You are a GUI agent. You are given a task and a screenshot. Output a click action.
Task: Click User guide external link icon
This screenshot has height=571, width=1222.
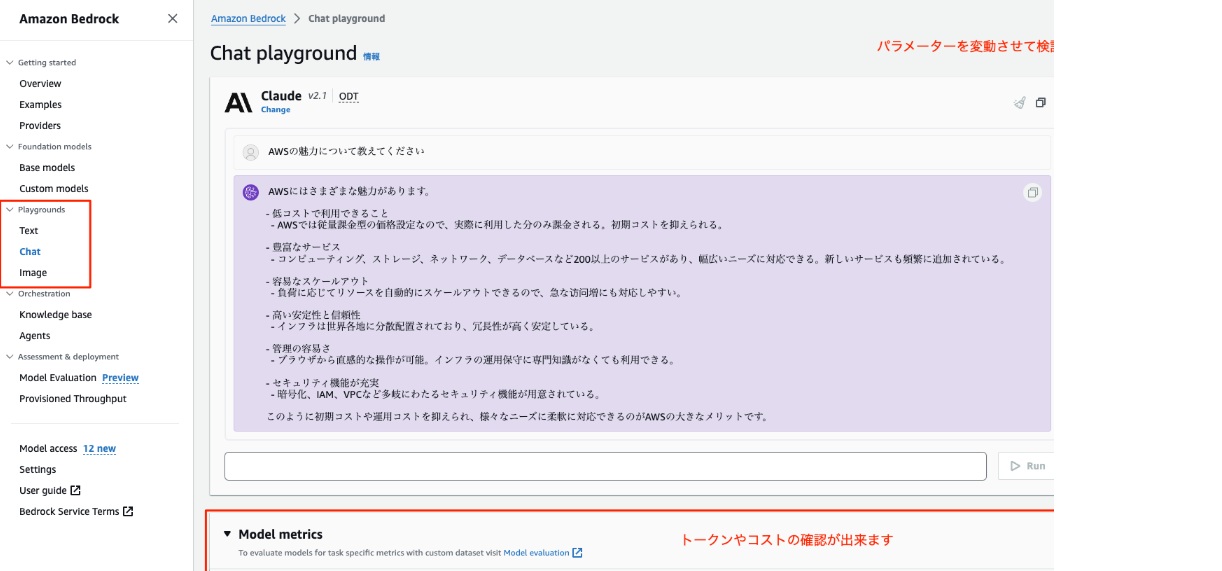tap(76, 491)
